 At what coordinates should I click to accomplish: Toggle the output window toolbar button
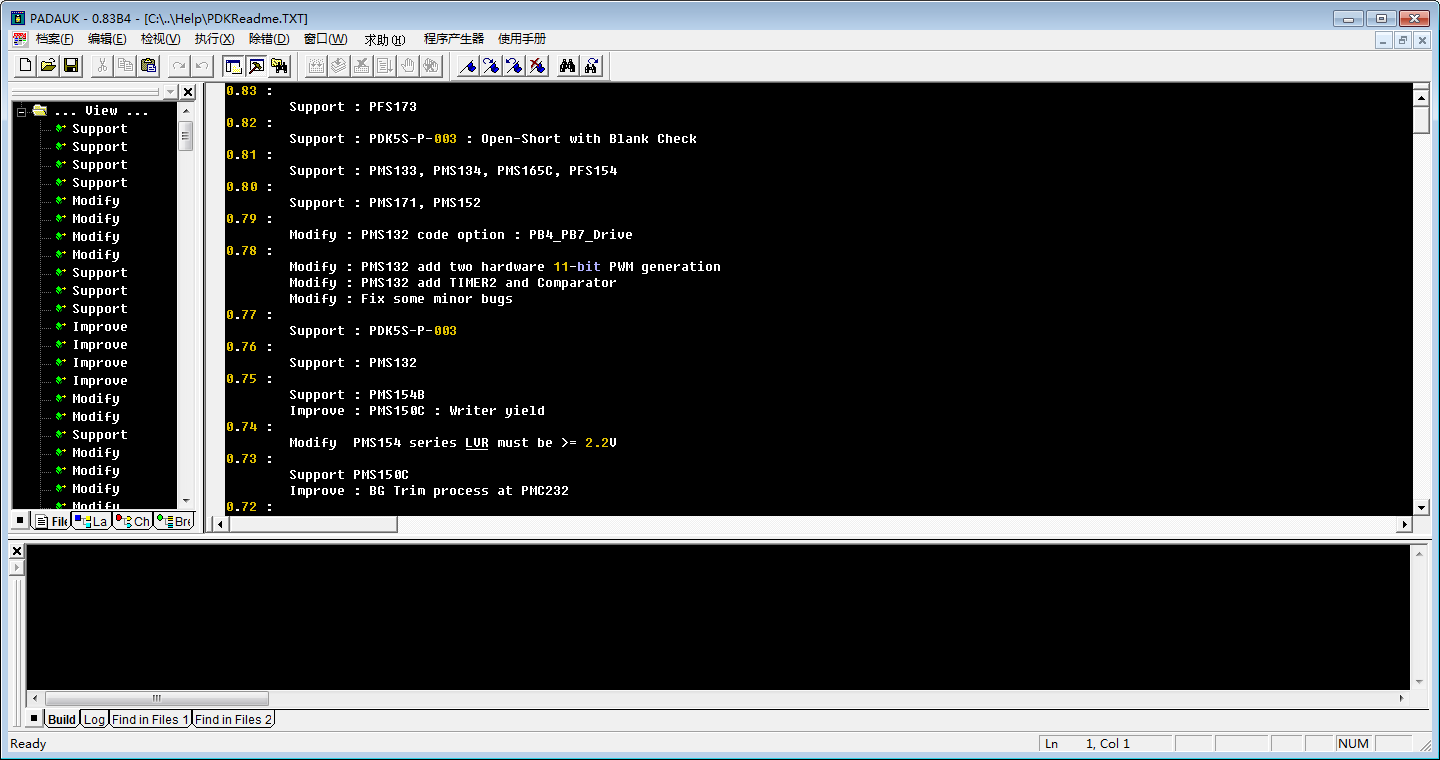point(256,65)
